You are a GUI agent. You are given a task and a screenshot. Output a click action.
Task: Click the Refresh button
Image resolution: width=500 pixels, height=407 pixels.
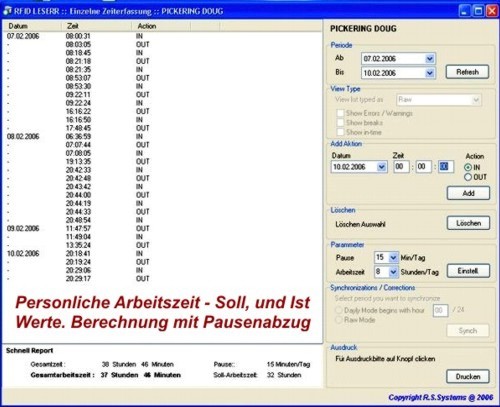[467, 72]
